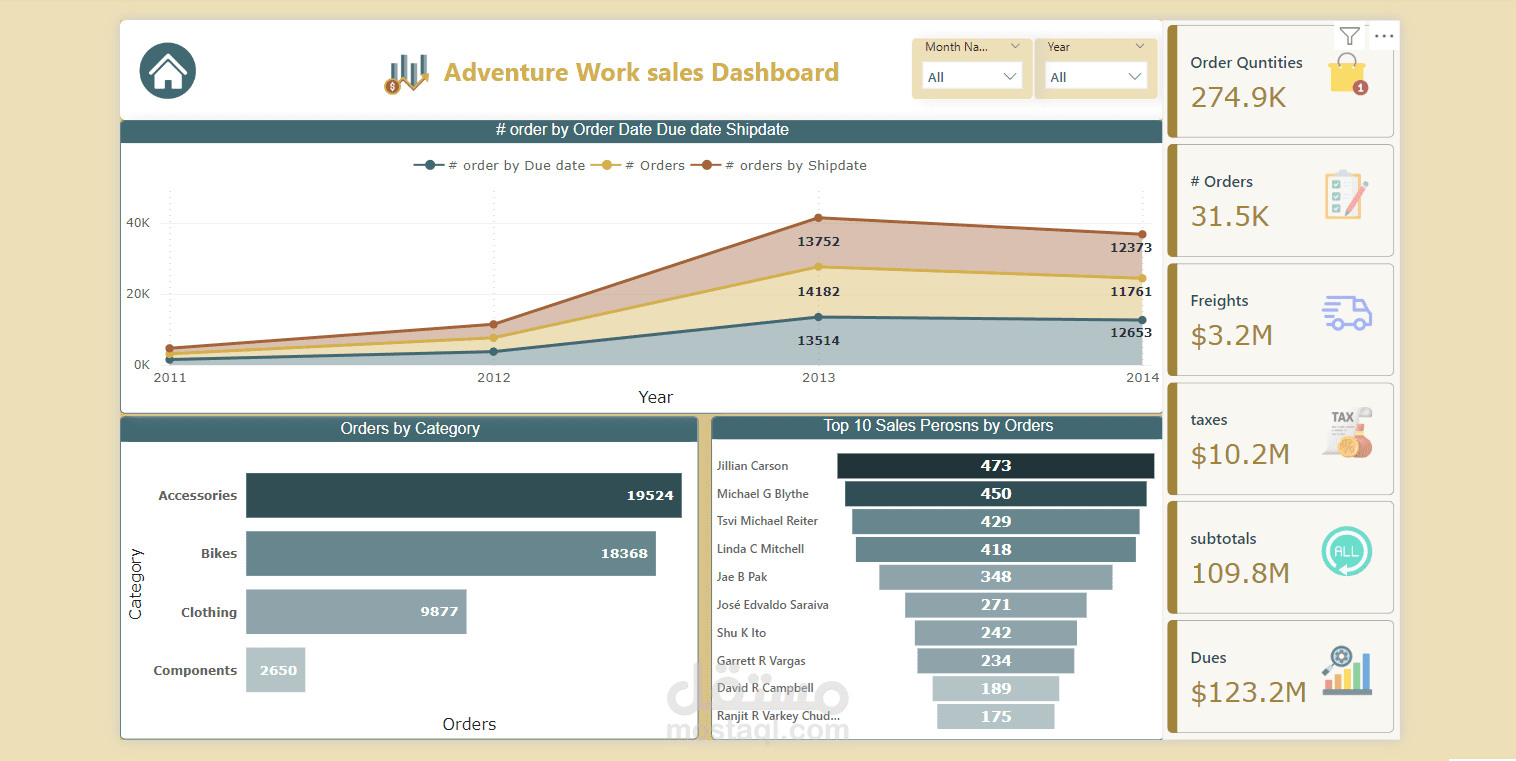This screenshot has width=1516, height=761.
Task: Click the 2014 Orders data point 11761
Action: [1142, 278]
